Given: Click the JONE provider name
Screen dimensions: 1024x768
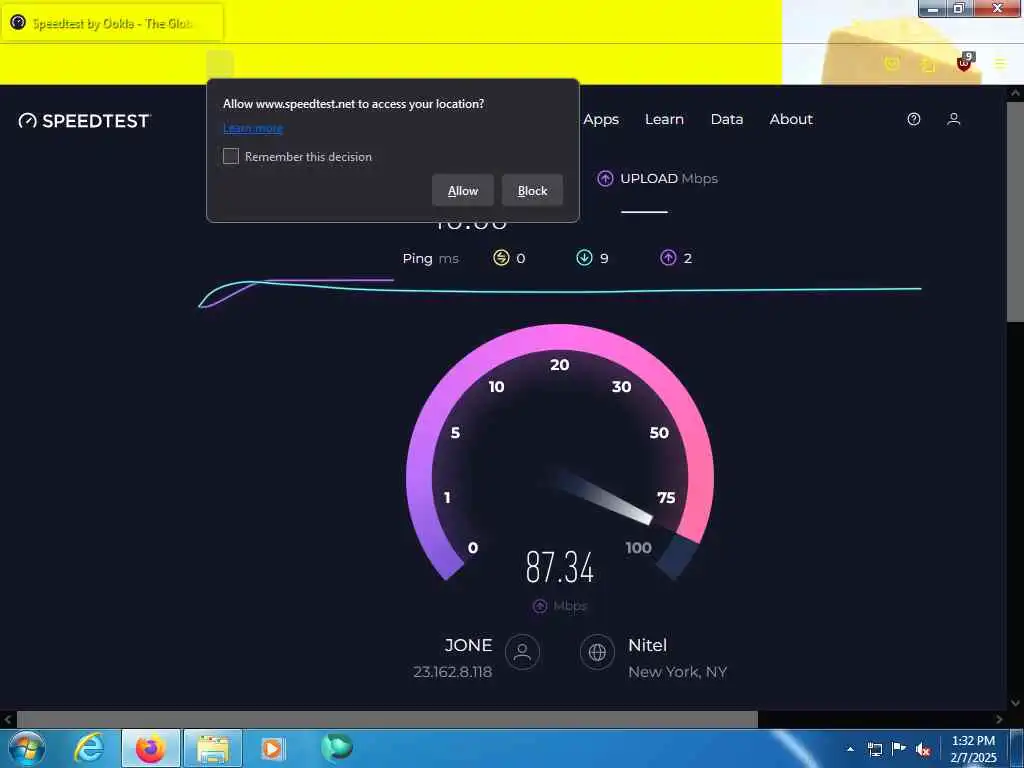Looking at the screenshot, I should 468,645.
